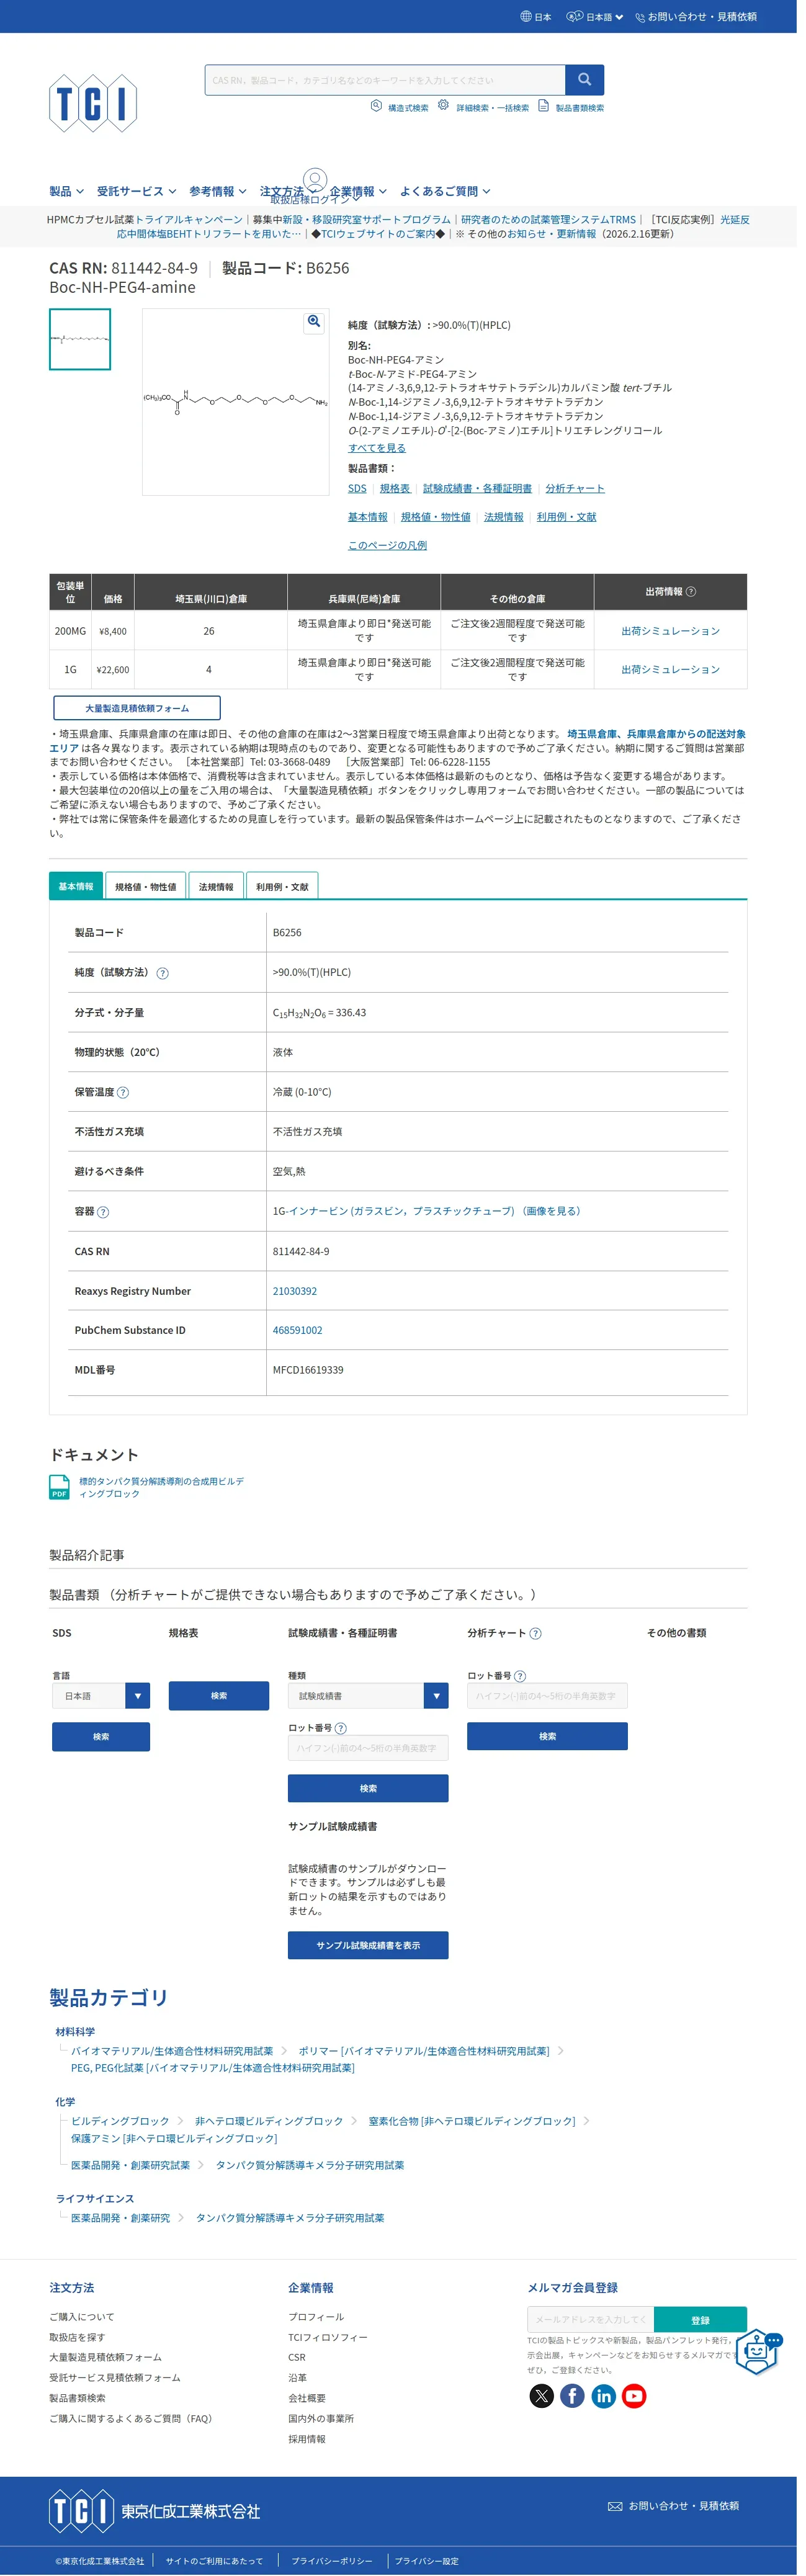Expand the 参考情報 menu
Viewport: 806px width, 2576px height.
click(220, 193)
